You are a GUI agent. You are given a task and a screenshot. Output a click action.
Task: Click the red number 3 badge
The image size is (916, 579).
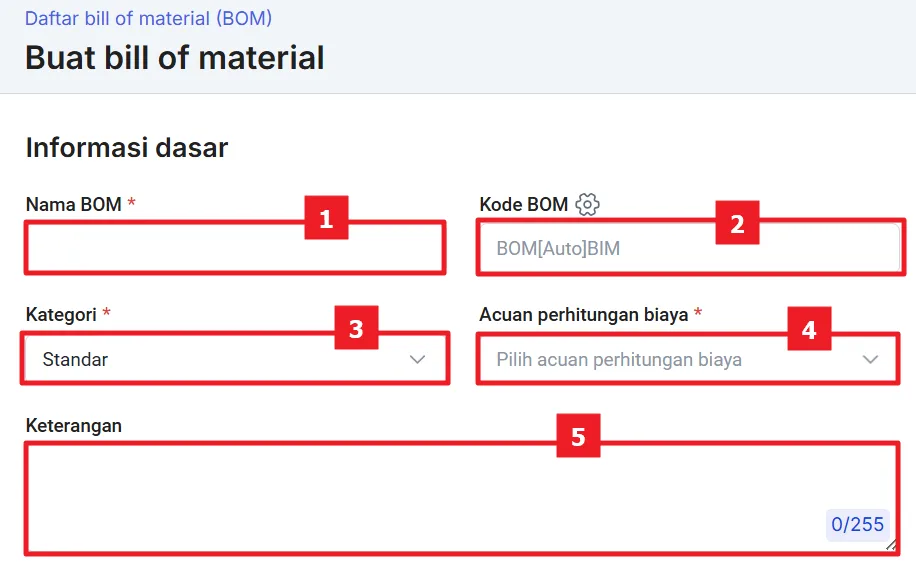tap(355, 328)
